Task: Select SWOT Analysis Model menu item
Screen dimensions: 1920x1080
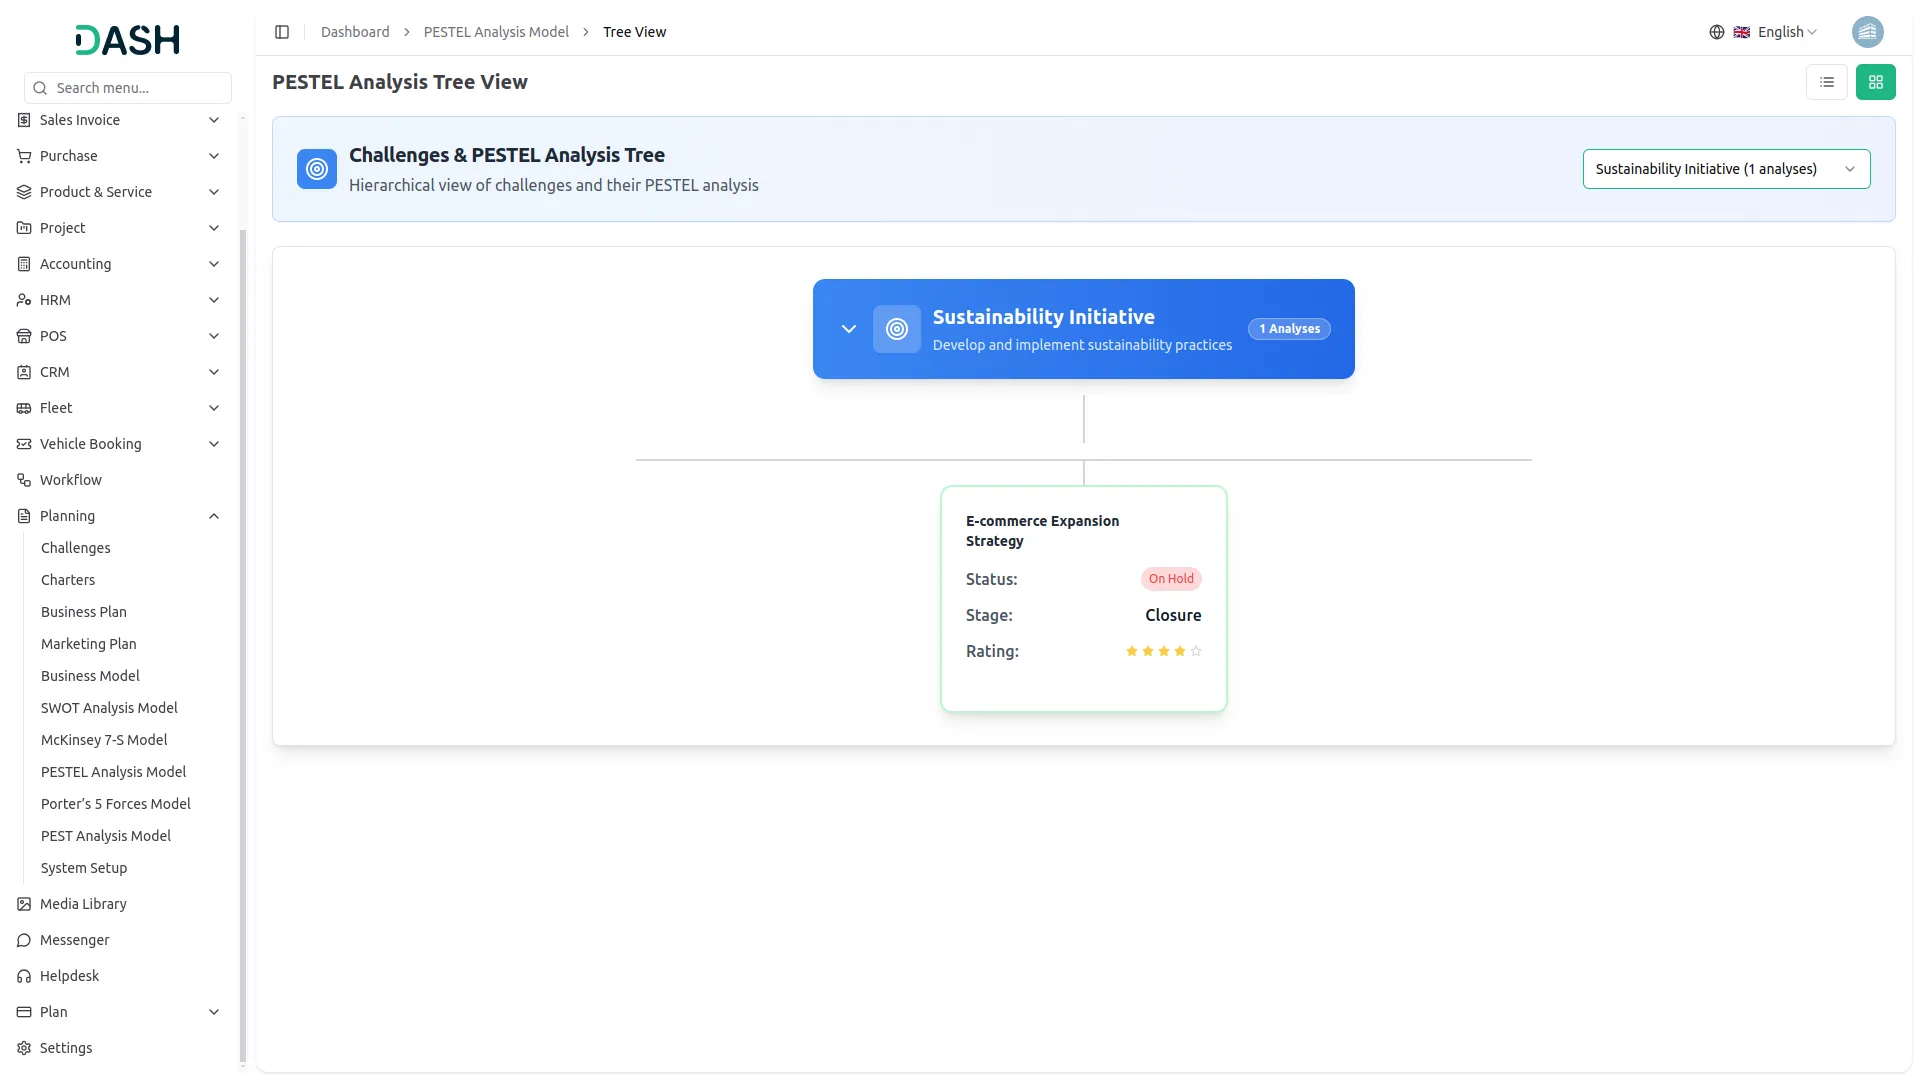Action: (109, 708)
